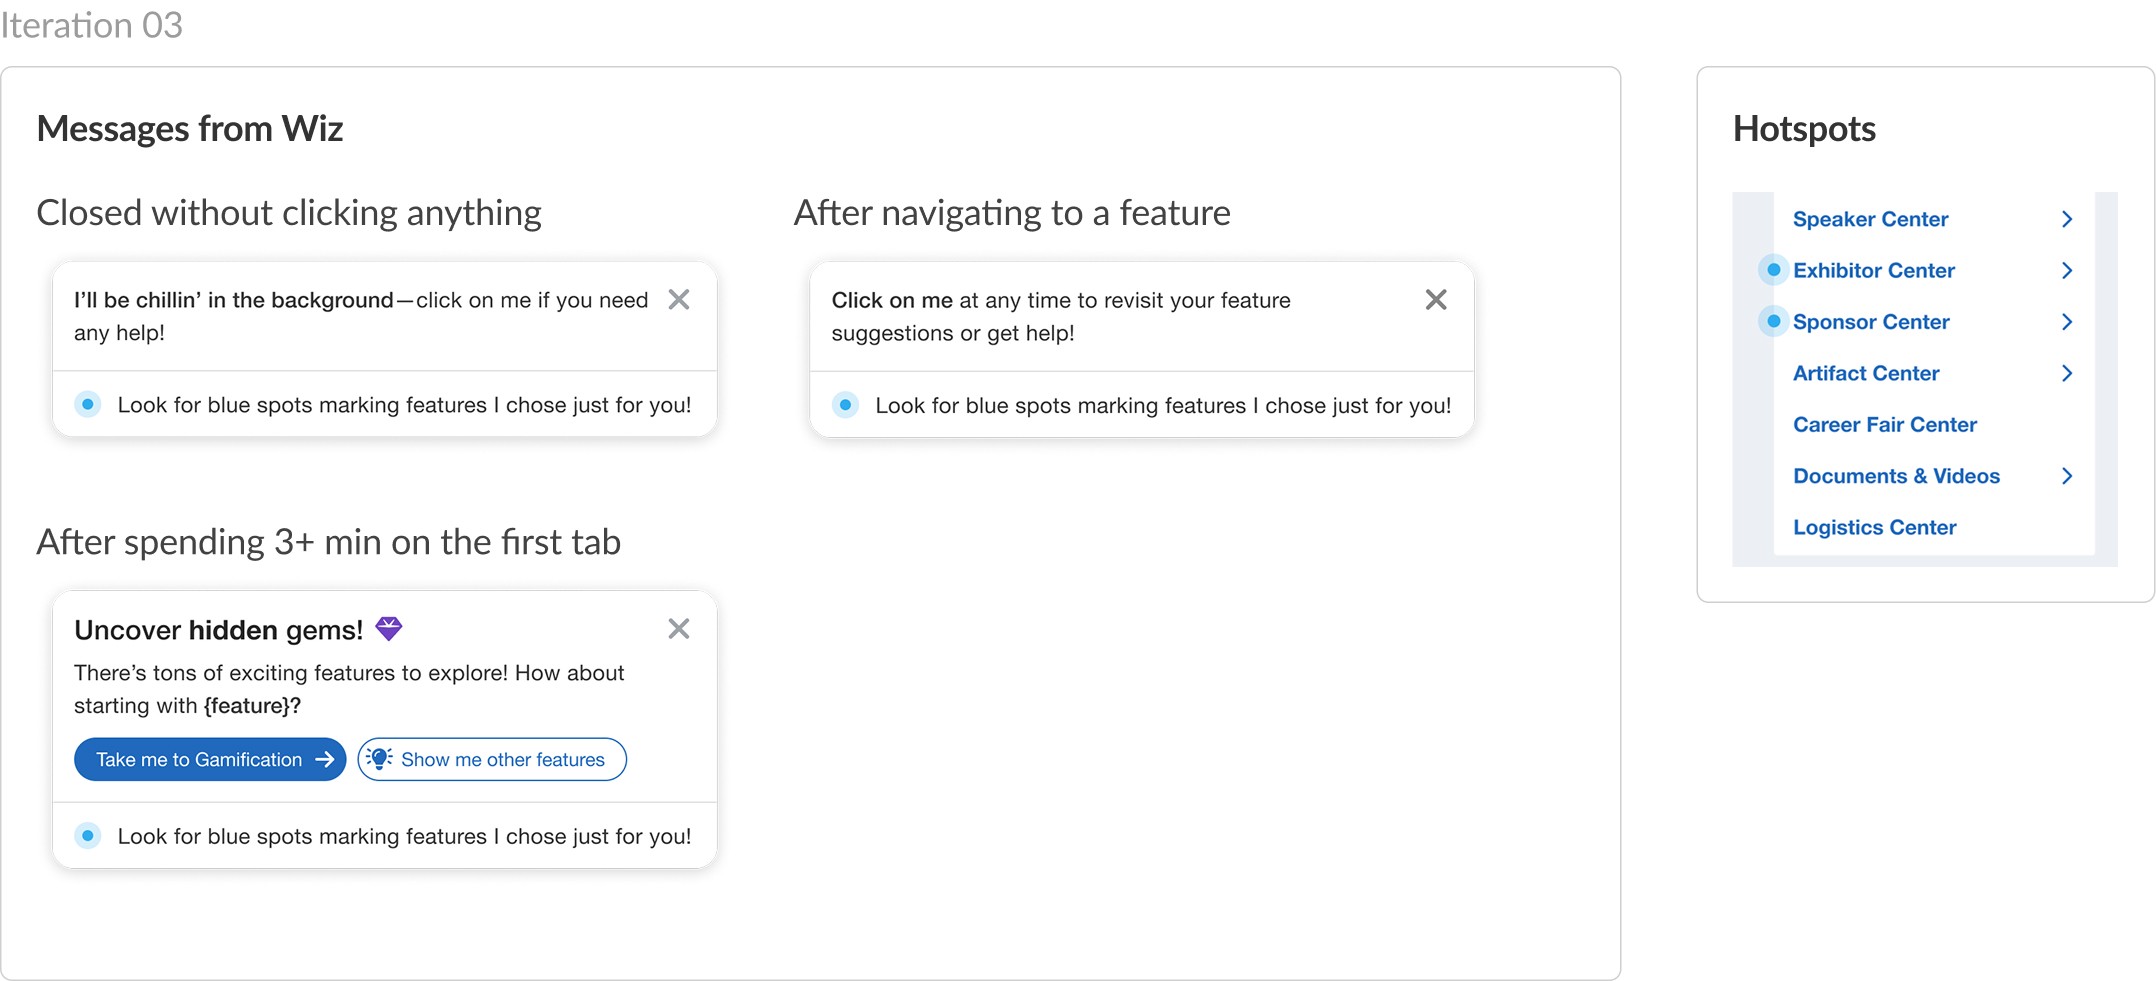Open the Career Fair Center menu item

[x=1885, y=425]
